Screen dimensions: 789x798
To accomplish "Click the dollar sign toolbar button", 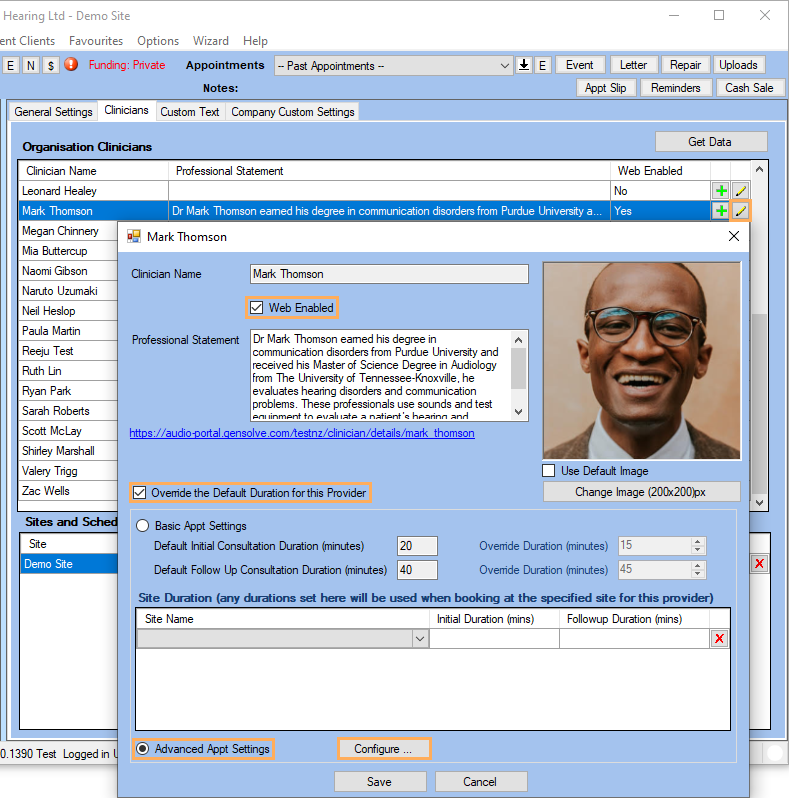I will coord(51,65).
